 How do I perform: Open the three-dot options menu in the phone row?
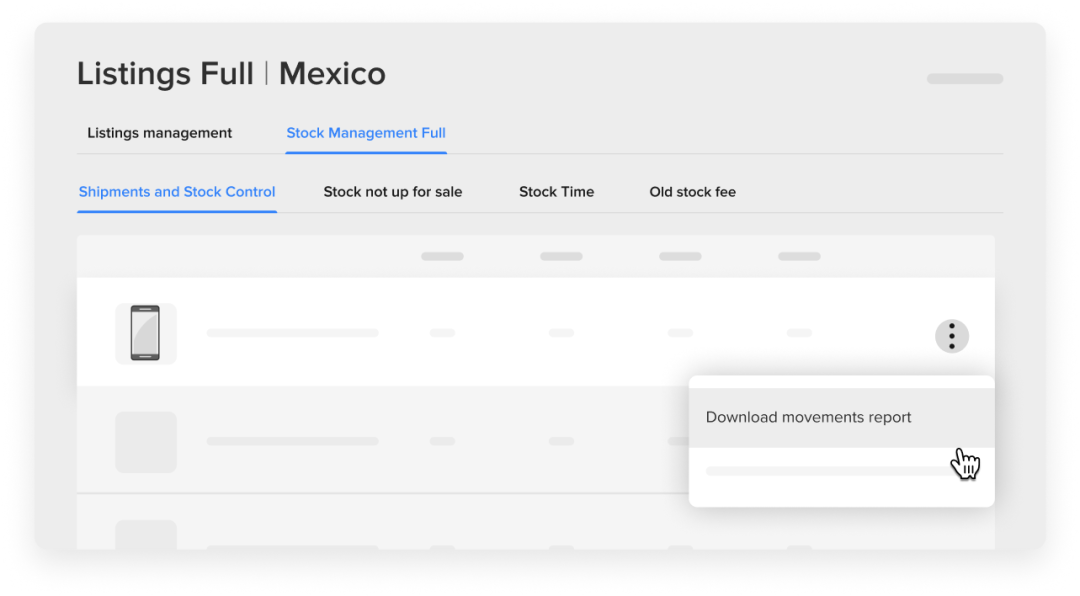click(x=951, y=336)
